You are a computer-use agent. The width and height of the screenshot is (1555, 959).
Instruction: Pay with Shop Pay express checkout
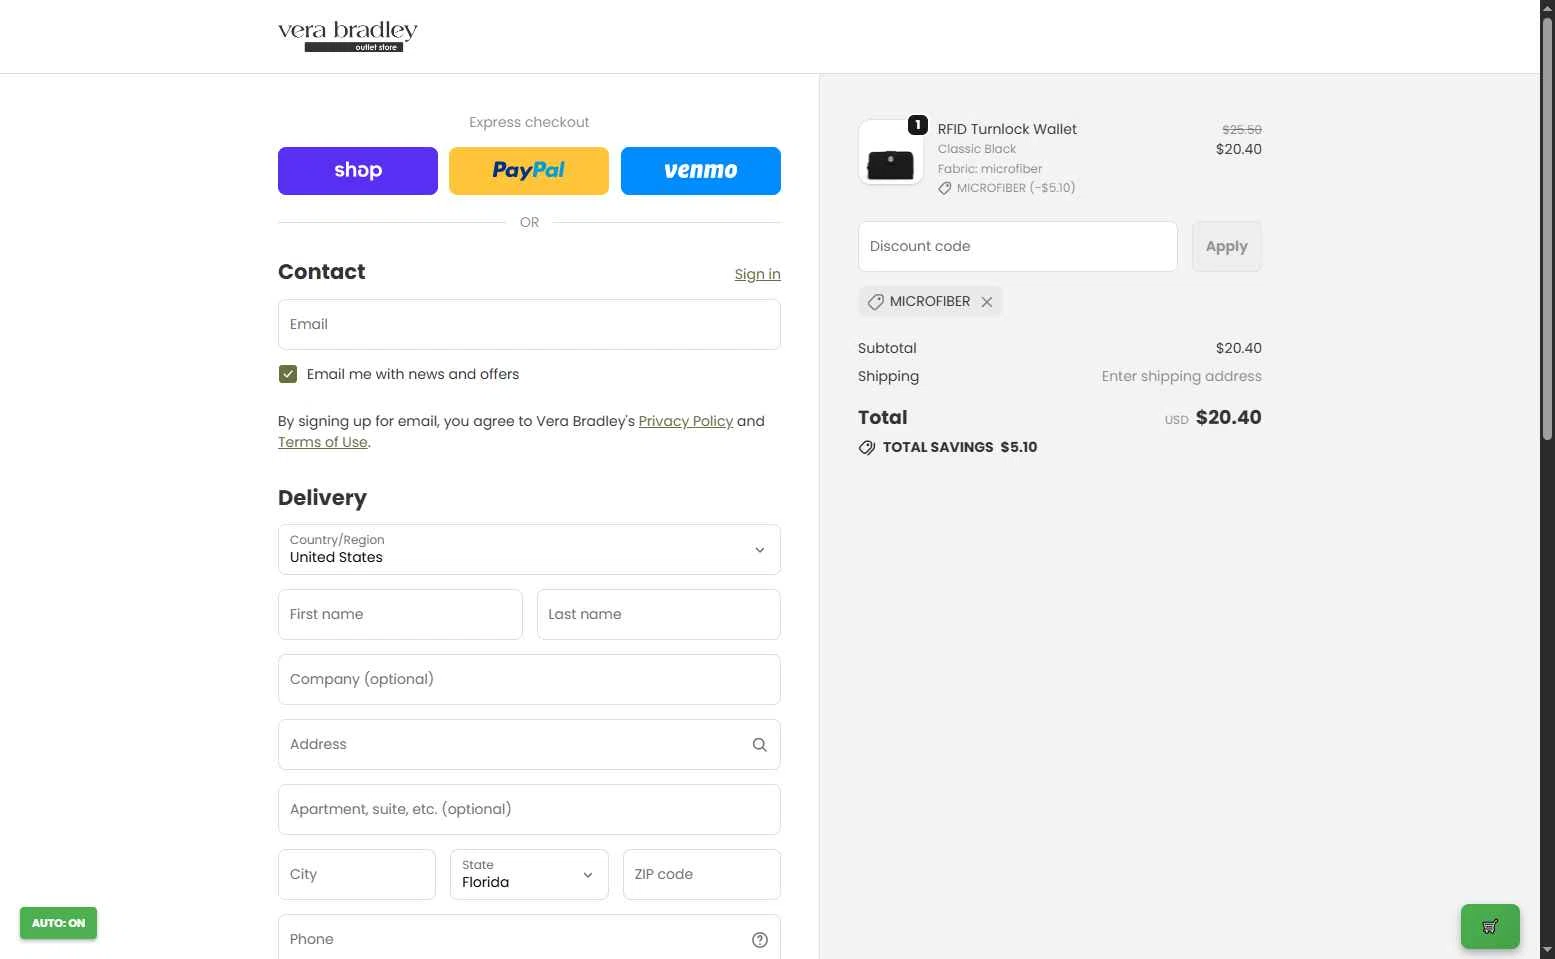pos(357,171)
